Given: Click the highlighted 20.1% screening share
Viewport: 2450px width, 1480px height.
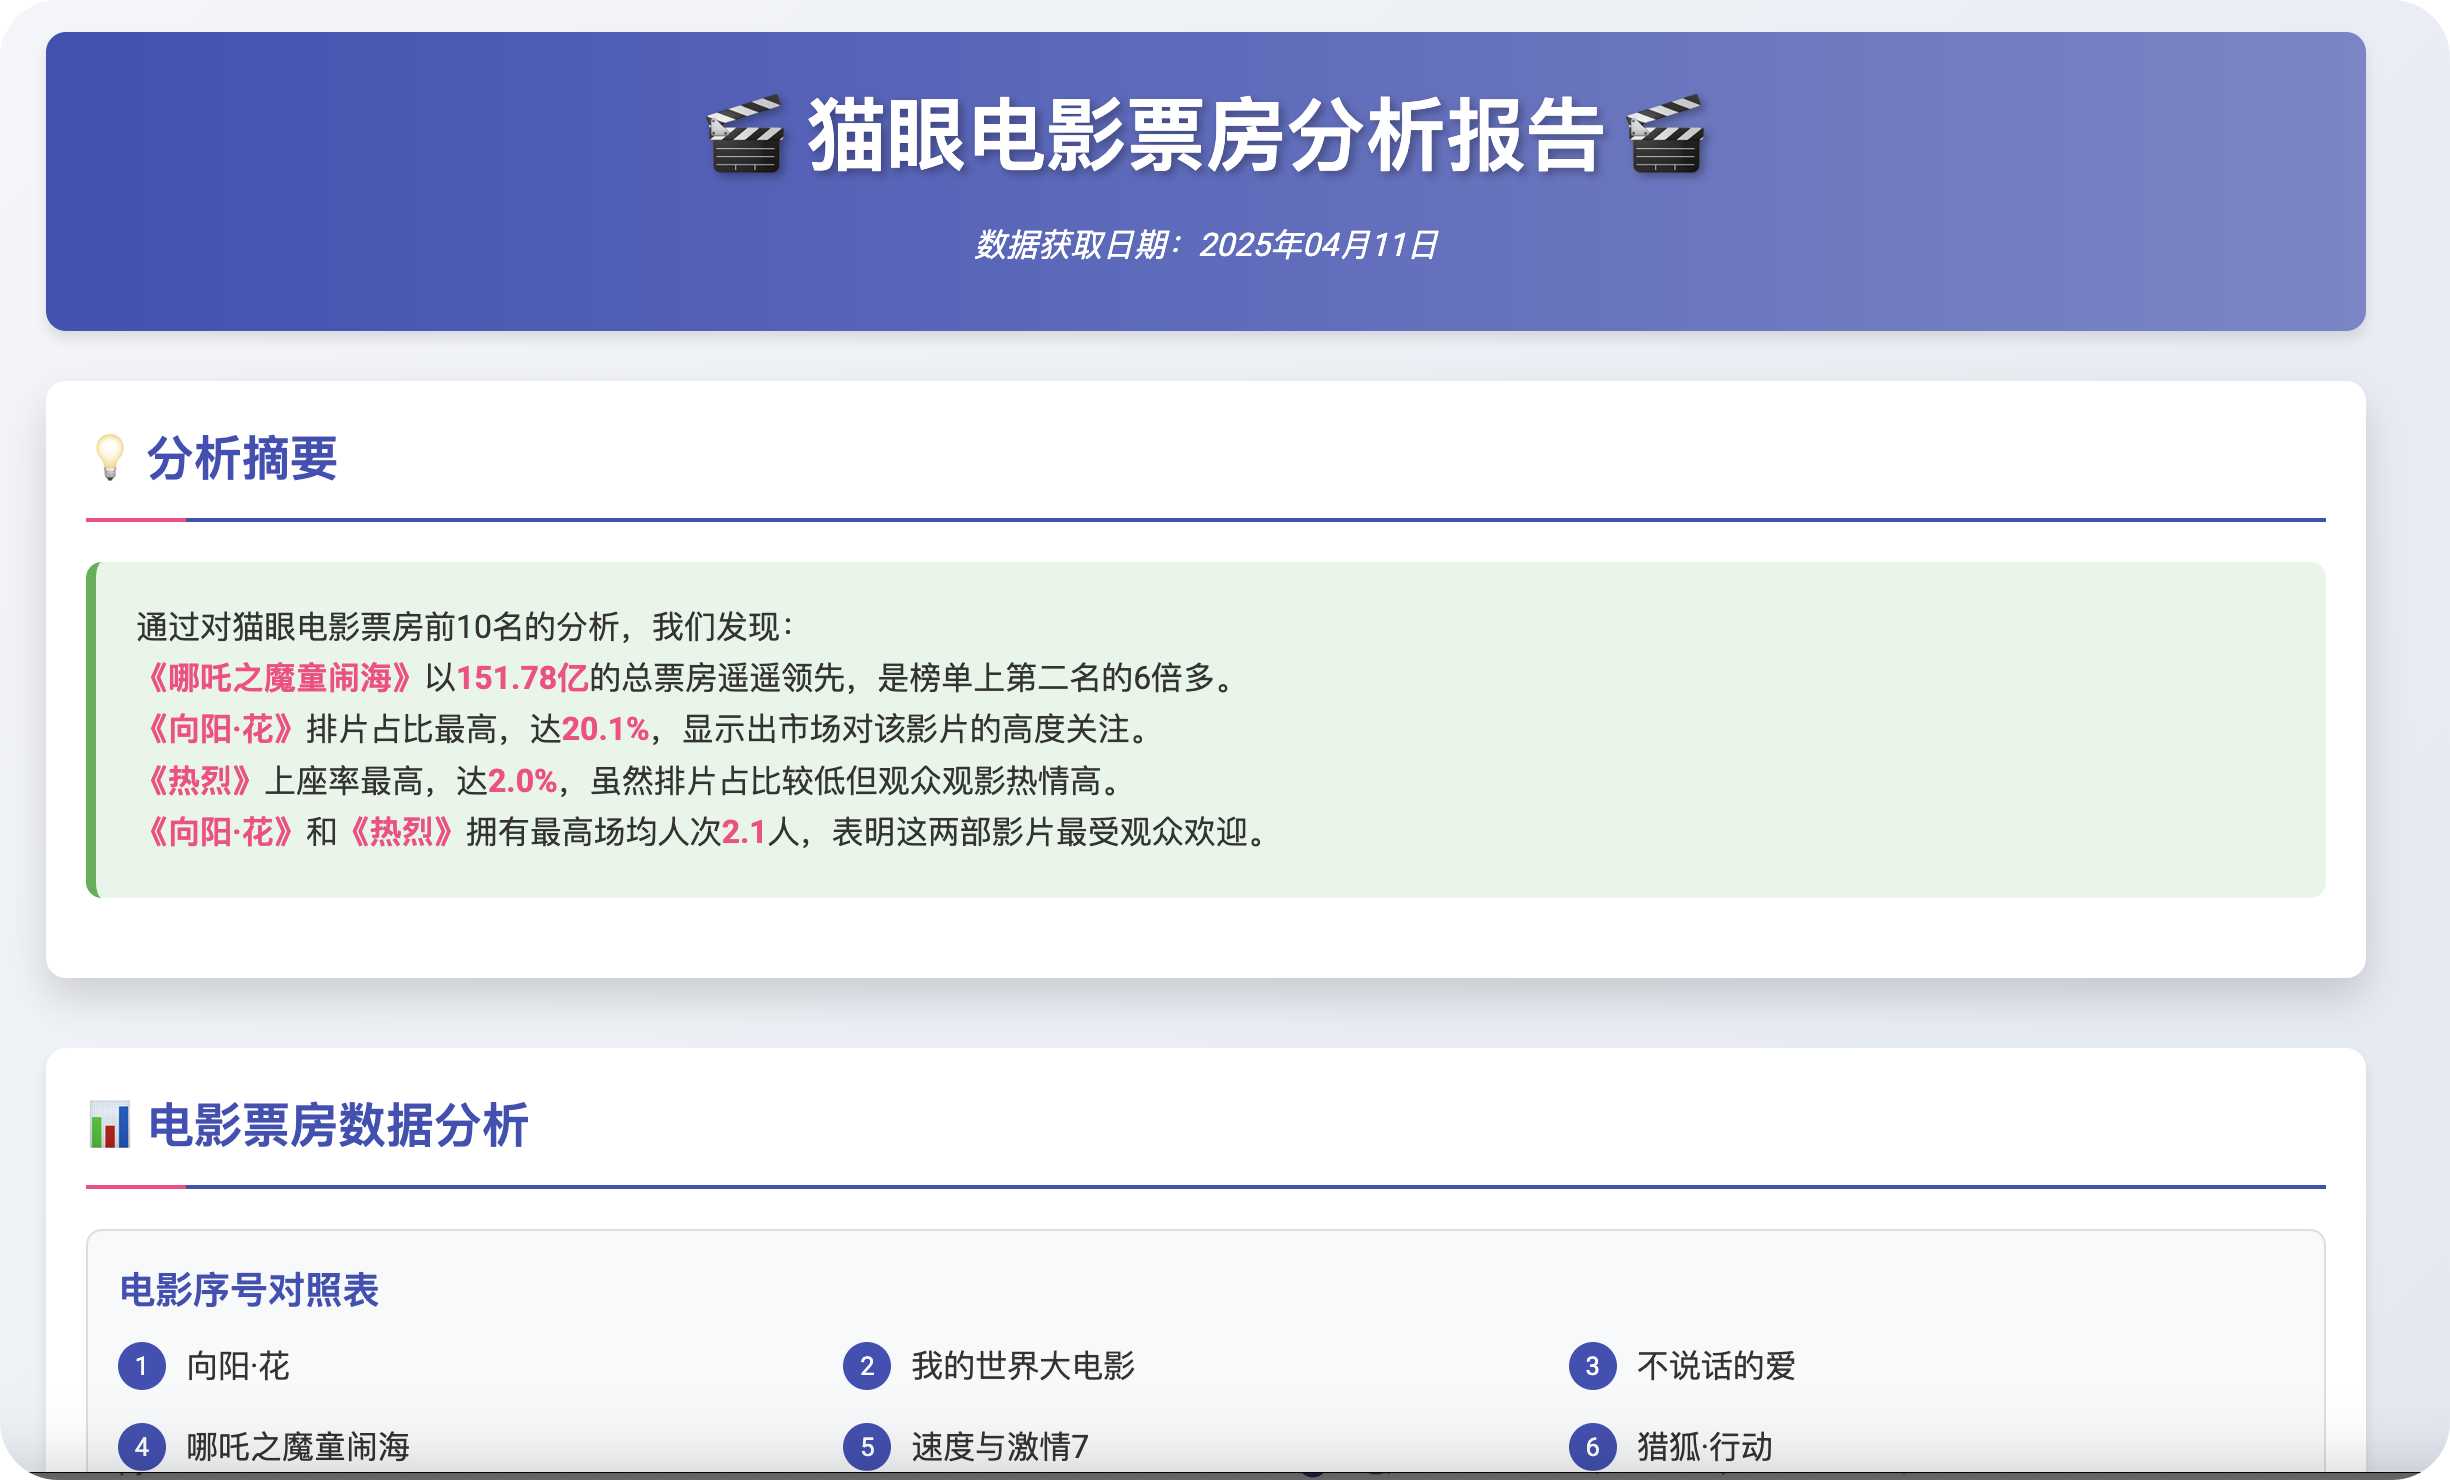Looking at the screenshot, I should coord(605,729).
